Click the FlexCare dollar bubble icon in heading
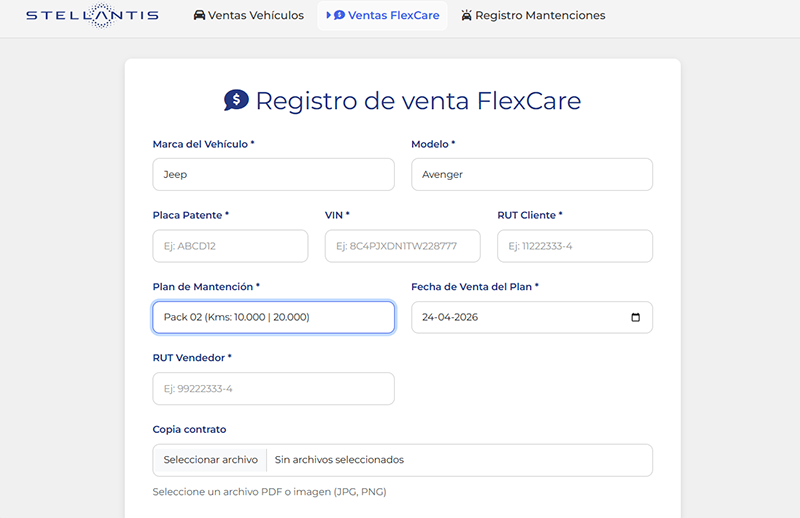 236,100
